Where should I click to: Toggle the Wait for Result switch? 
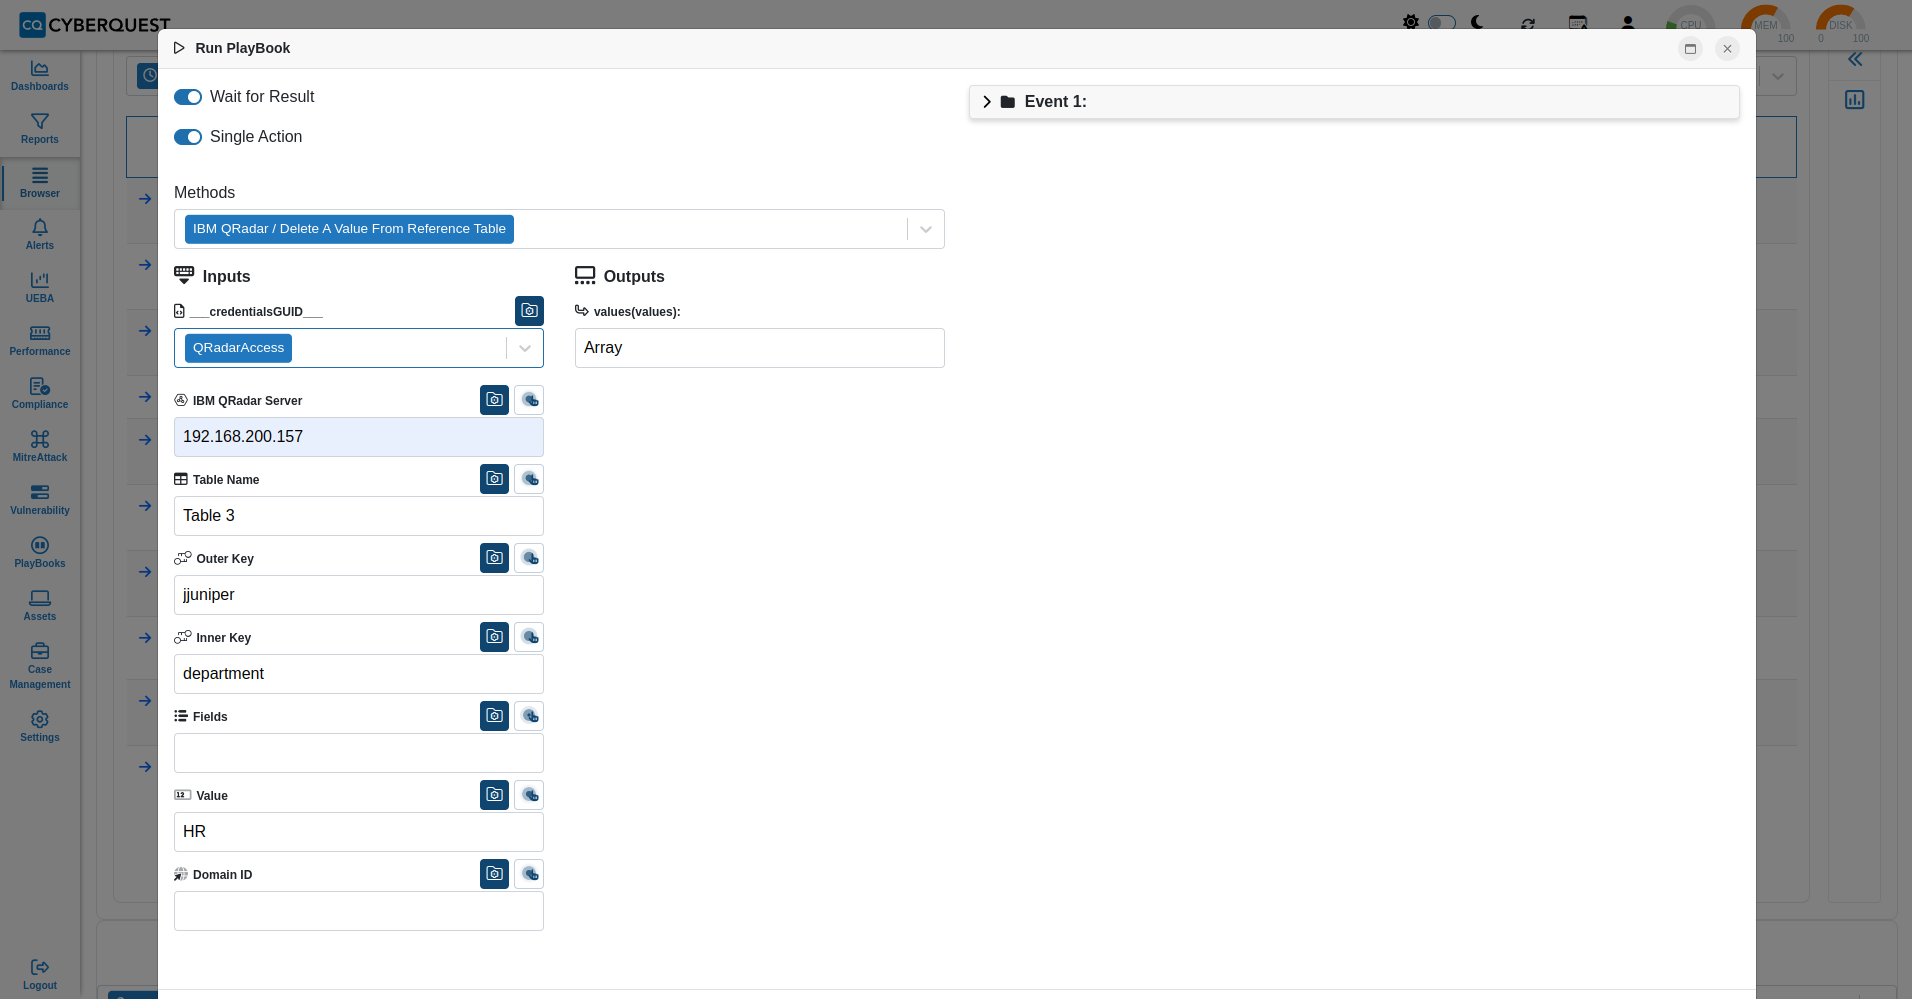click(188, 97)
